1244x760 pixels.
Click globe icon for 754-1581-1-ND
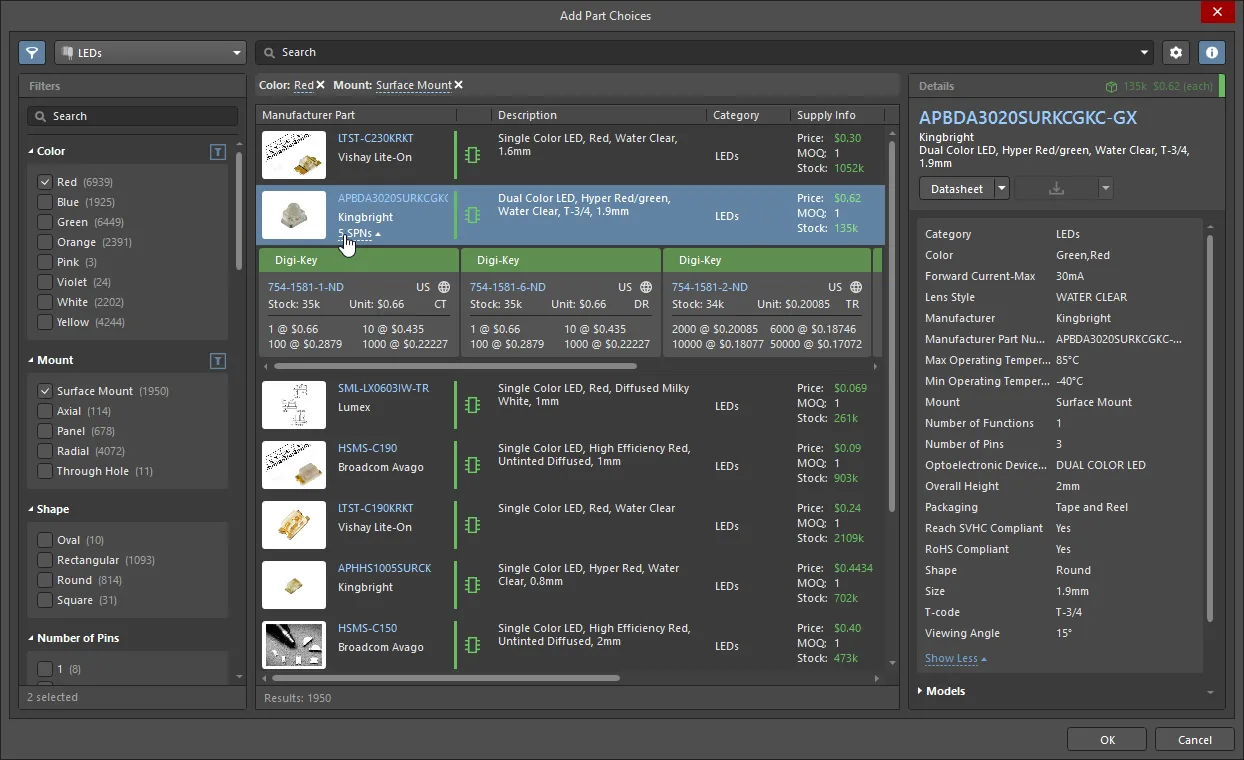tap(444, 287)
